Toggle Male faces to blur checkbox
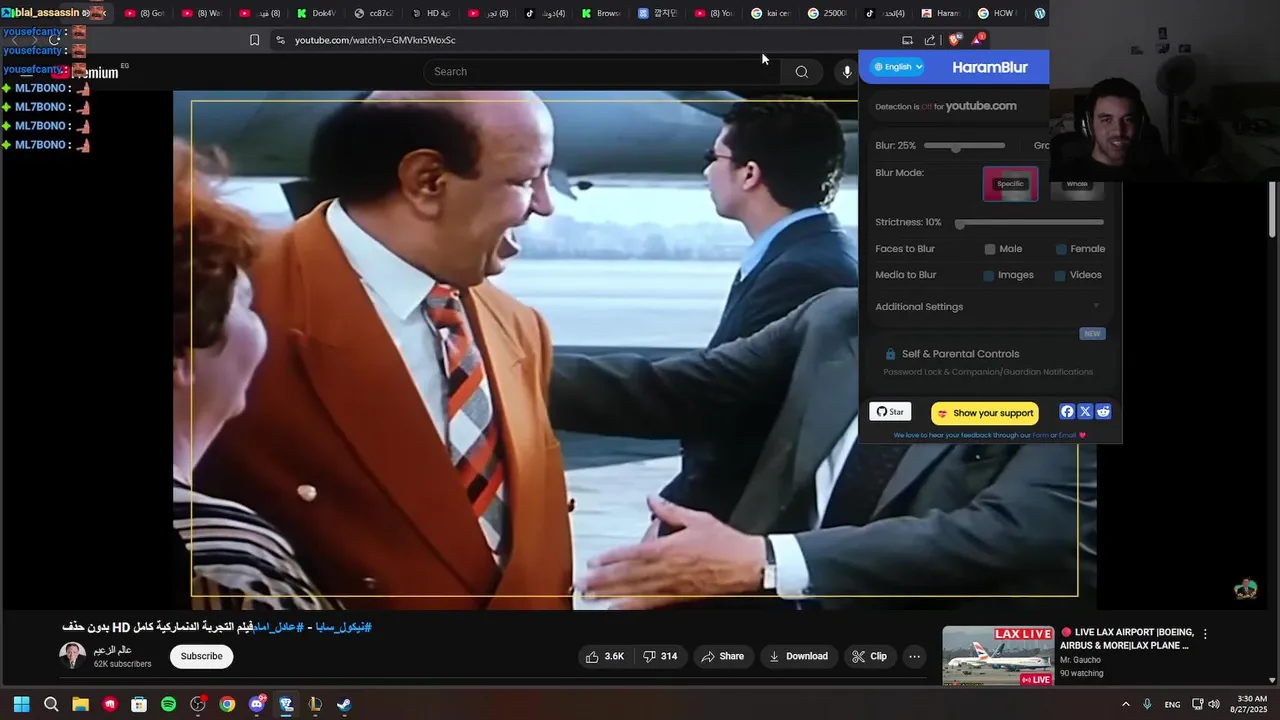This screenshot has height=720, width=1280. pyautogui.click(x=990, y=249)
